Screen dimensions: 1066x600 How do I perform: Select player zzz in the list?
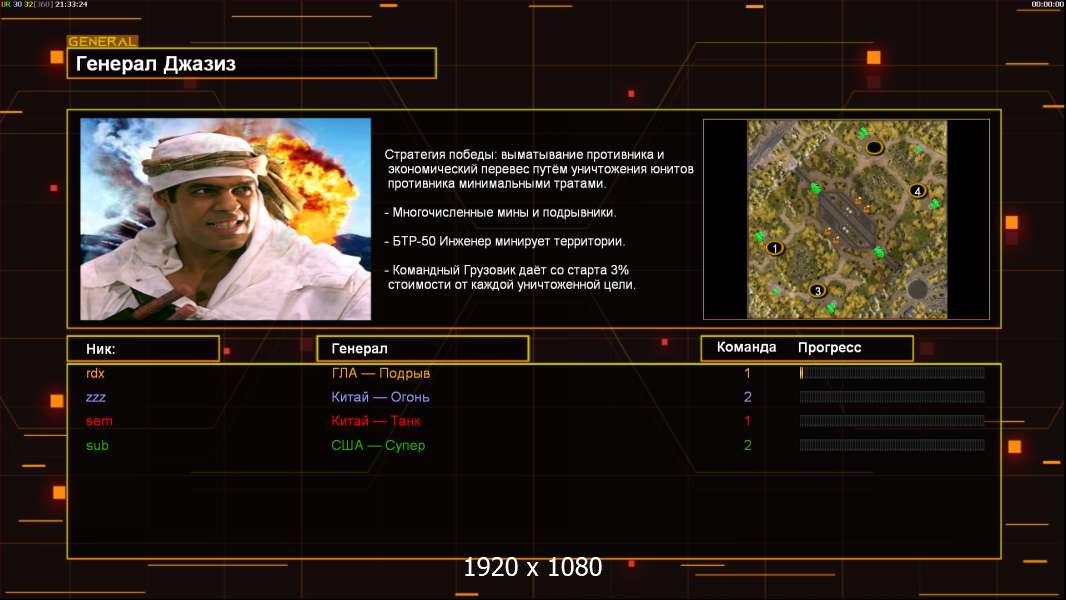tap(96, 397)
